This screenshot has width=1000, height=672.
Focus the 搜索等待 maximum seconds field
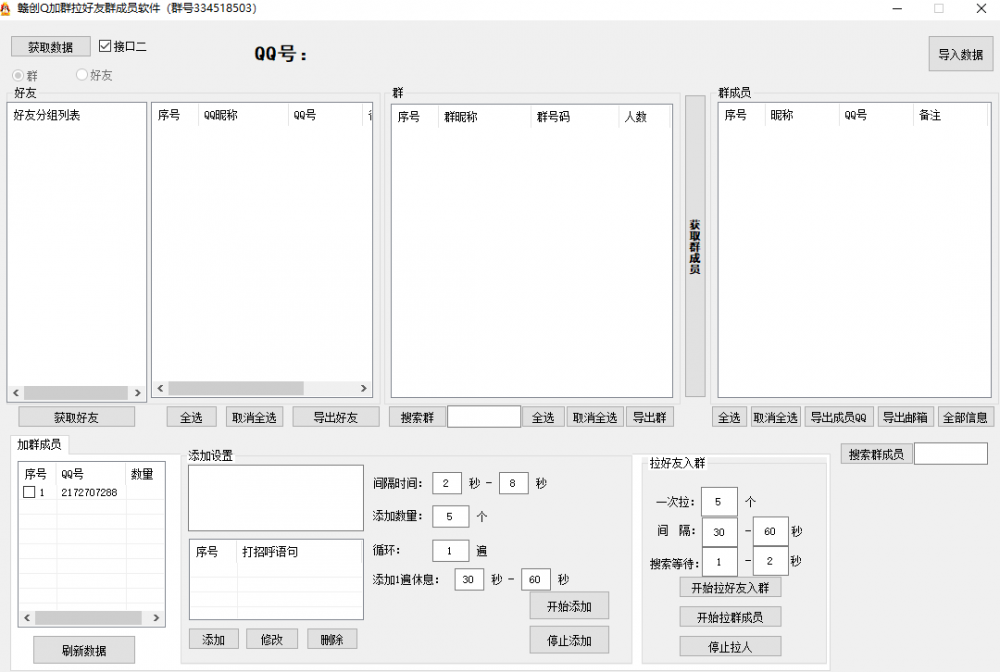point(770,562)
